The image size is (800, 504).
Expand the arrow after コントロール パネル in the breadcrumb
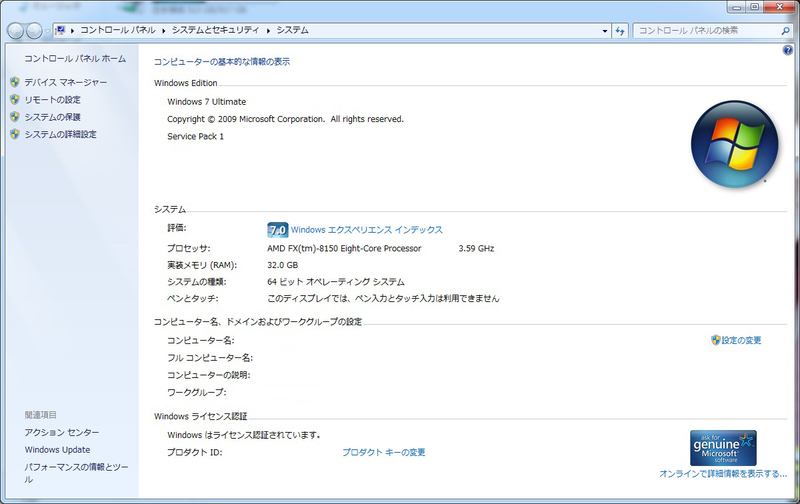click(x=164, y=31)
